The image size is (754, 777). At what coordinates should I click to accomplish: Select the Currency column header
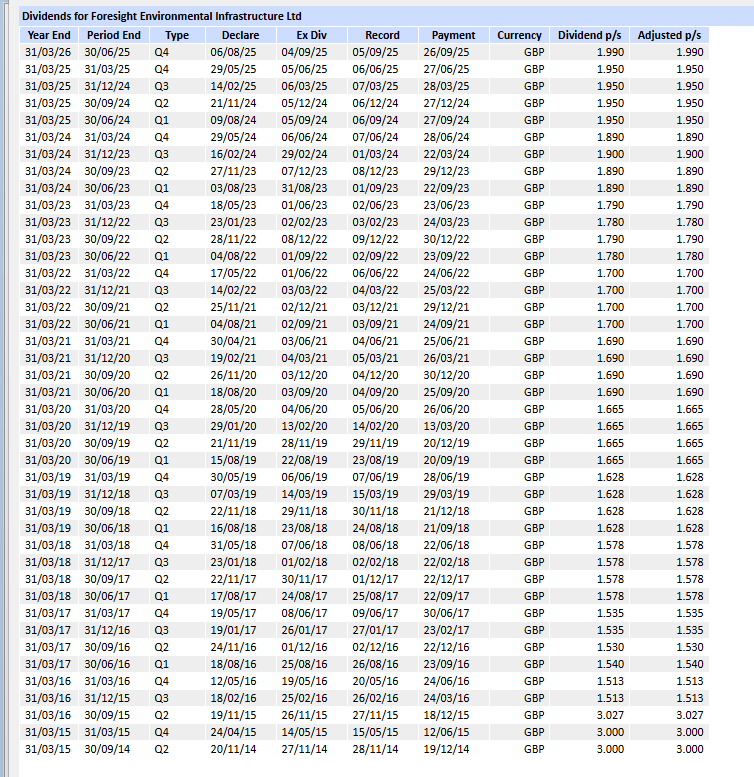519,35
